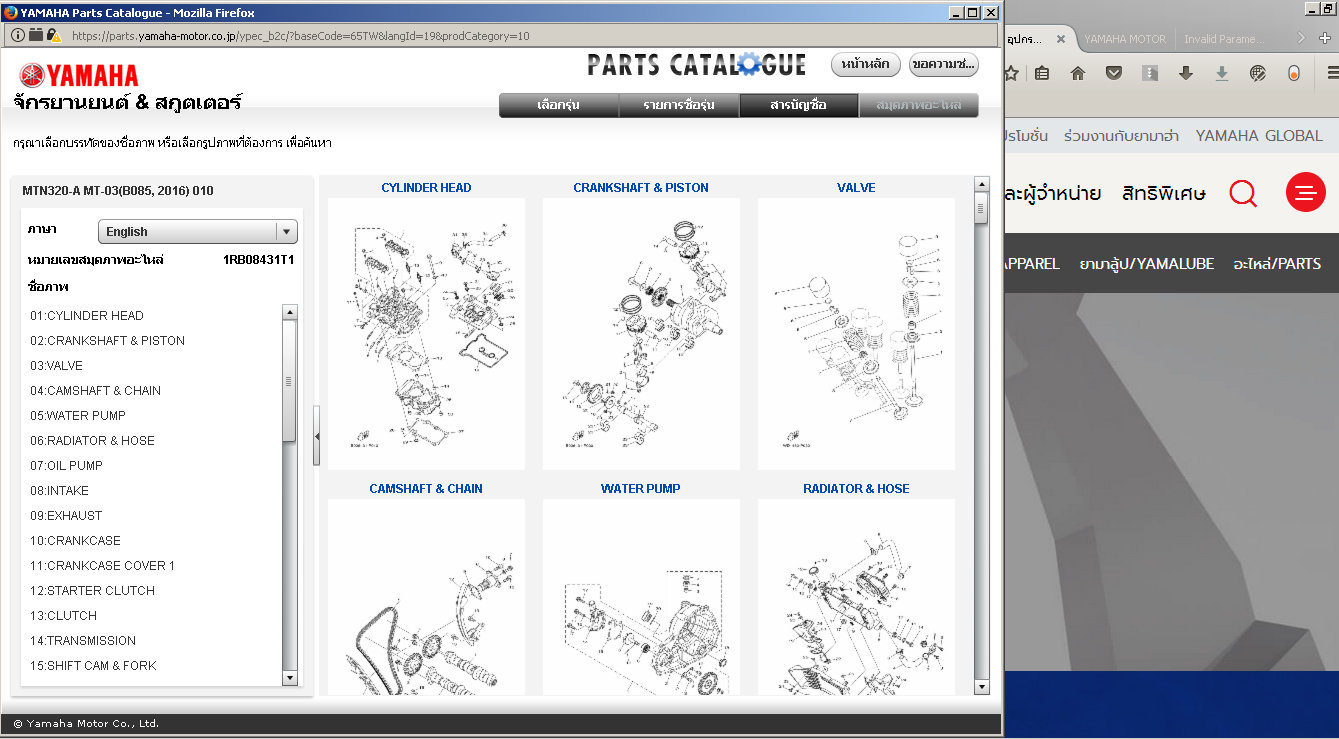Click figure list scroll-up arrow
Screen dimensions: 1339x739
[x=290, y=313]
